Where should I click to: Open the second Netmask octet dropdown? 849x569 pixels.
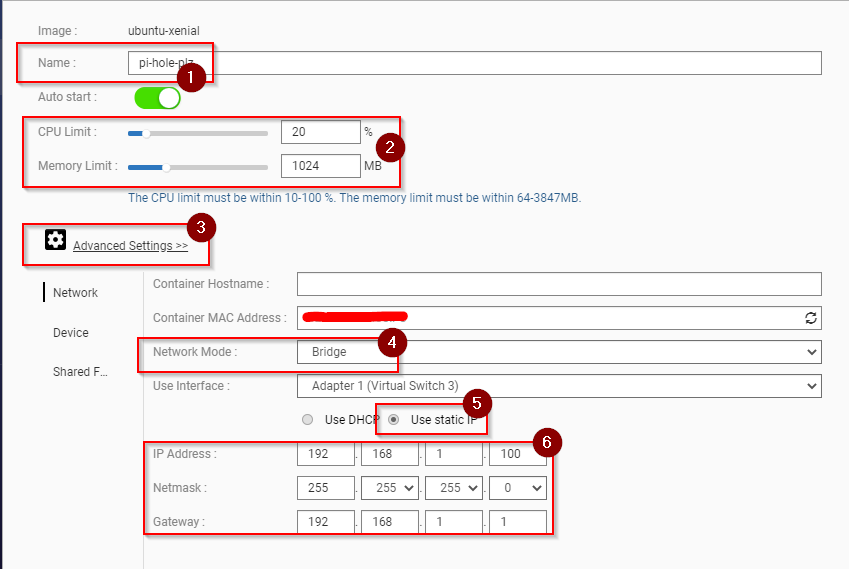click(x=389, y=488)
